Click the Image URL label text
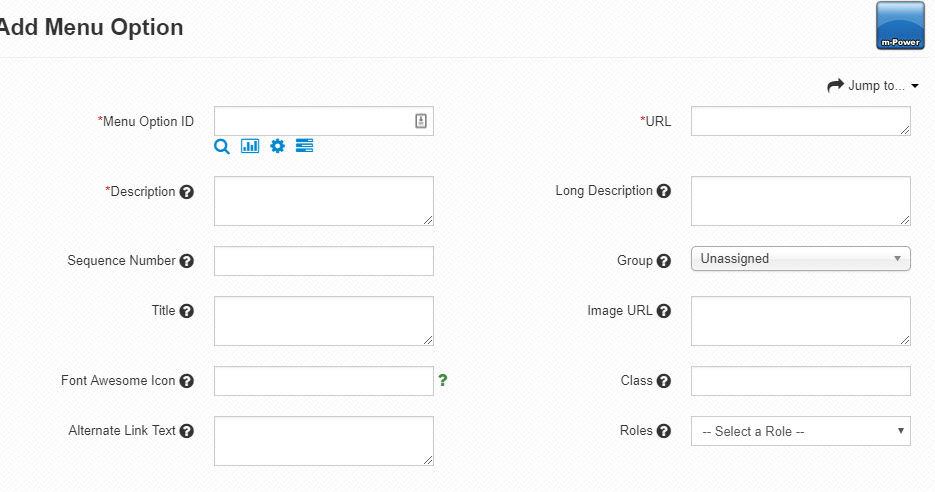 tap(620, 311)
